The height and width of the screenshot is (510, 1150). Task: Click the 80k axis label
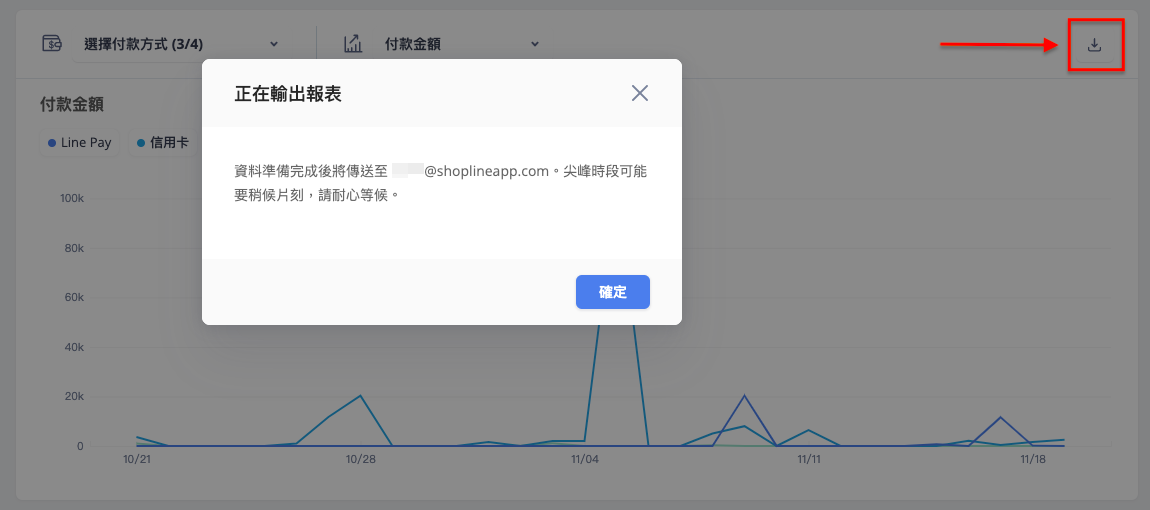tap(73, 249)
